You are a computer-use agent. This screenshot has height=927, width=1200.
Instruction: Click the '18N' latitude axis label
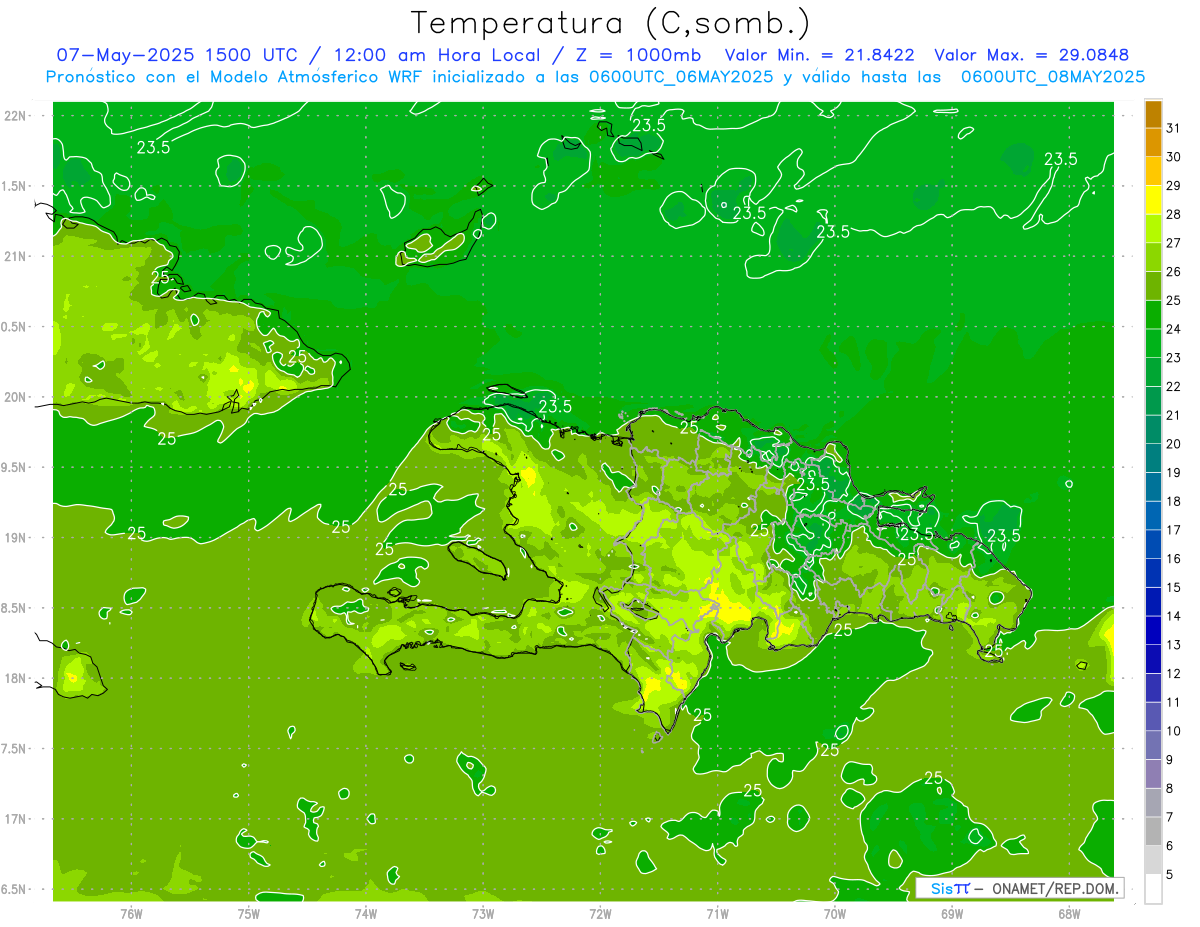14,678
